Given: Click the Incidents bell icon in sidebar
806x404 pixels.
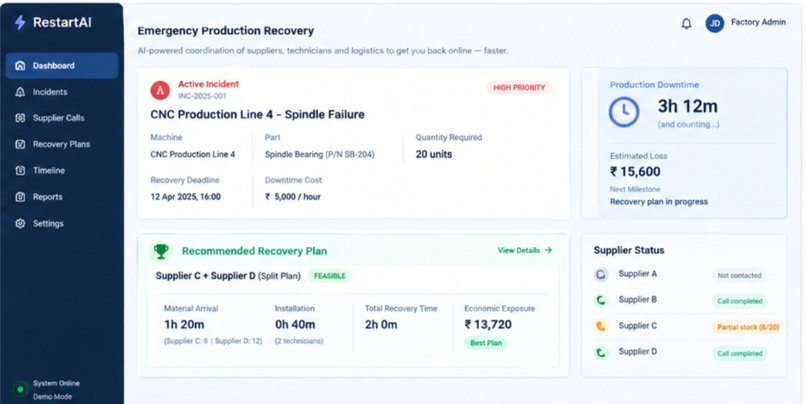Looking at the screenshot, I should click(20, 92).
